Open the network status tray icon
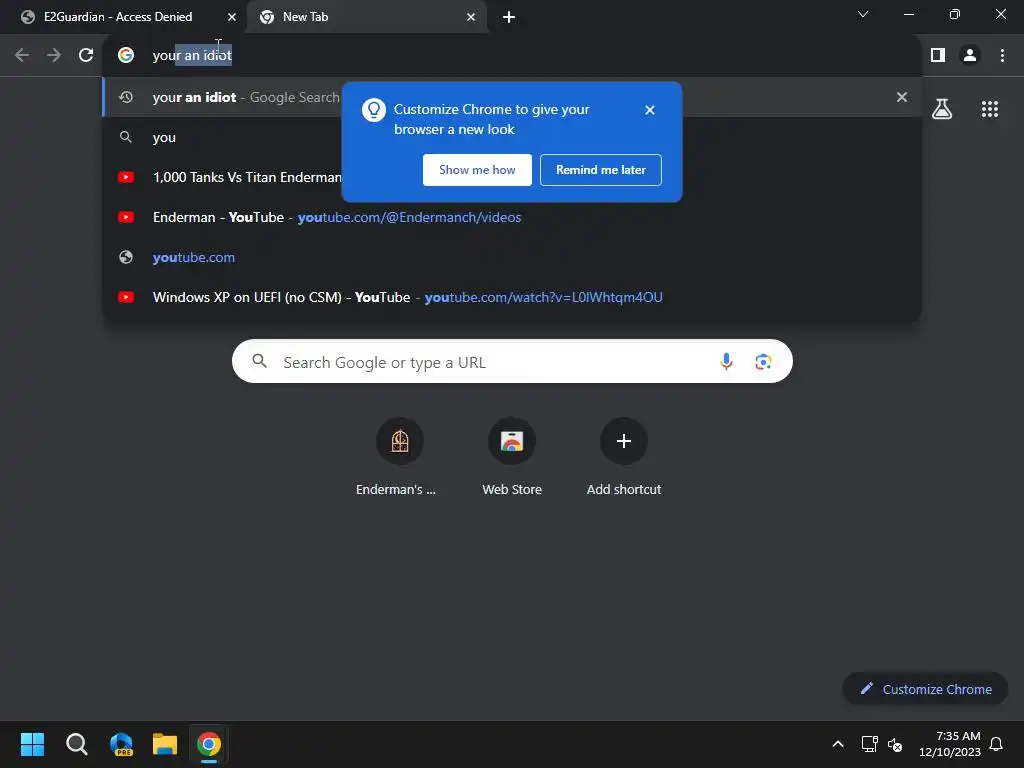This screenshot has width=1024, height=768. coord(869,744)
